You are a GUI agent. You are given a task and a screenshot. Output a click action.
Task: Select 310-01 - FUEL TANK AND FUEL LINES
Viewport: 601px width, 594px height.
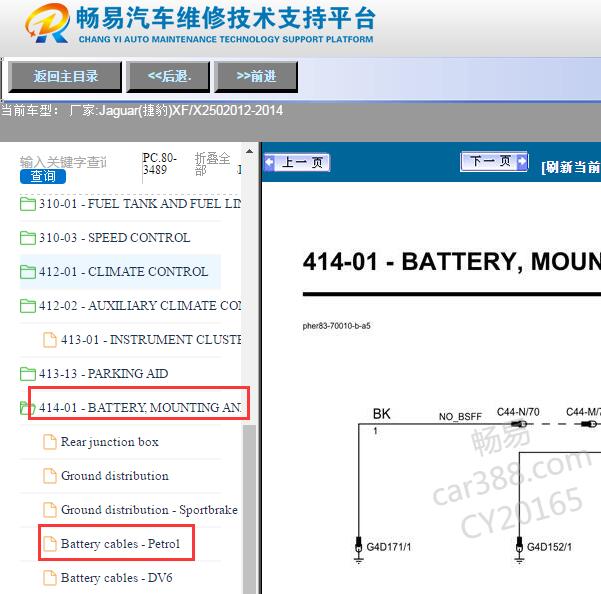(140, 204)
